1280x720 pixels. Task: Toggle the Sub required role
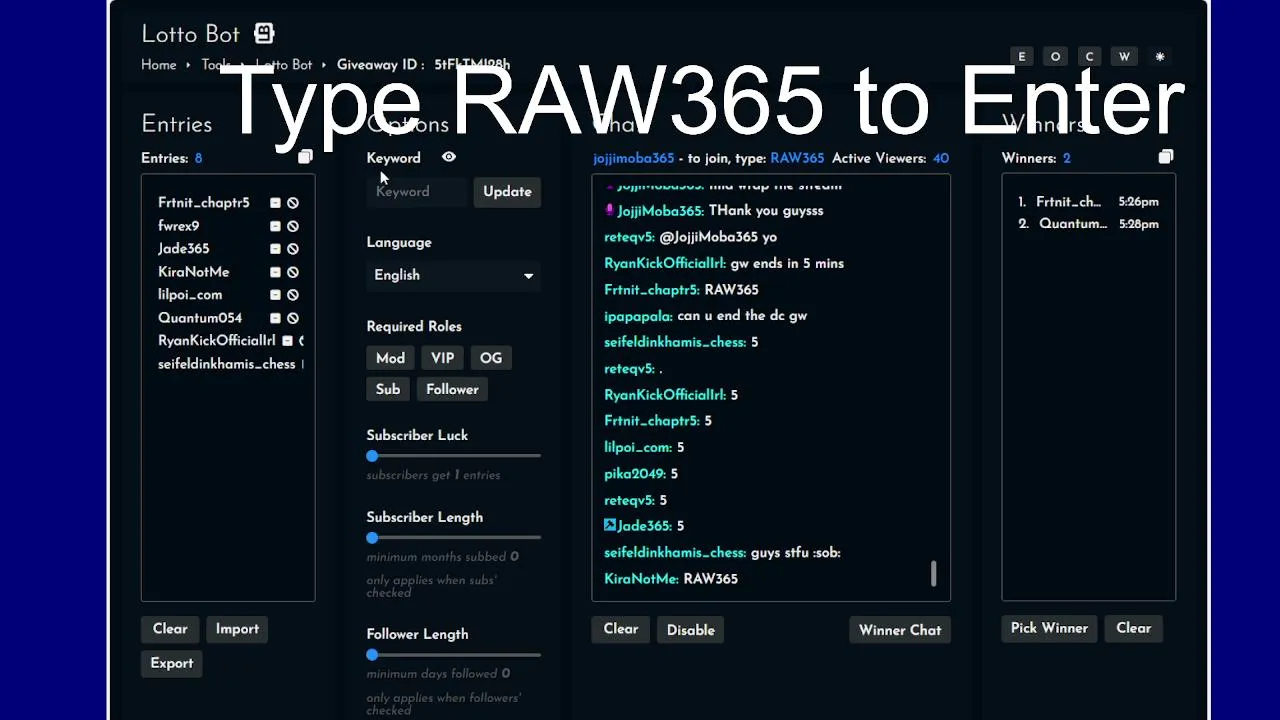(388, 389)
